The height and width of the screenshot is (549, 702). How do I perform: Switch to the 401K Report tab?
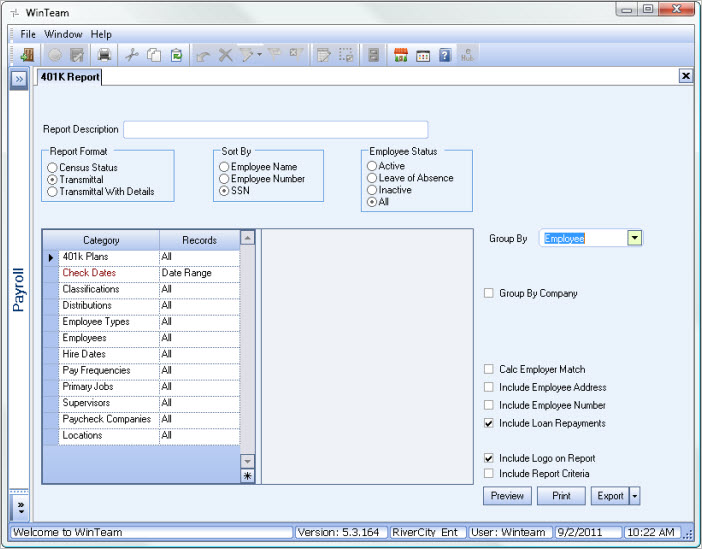click(x=70, y=76)
